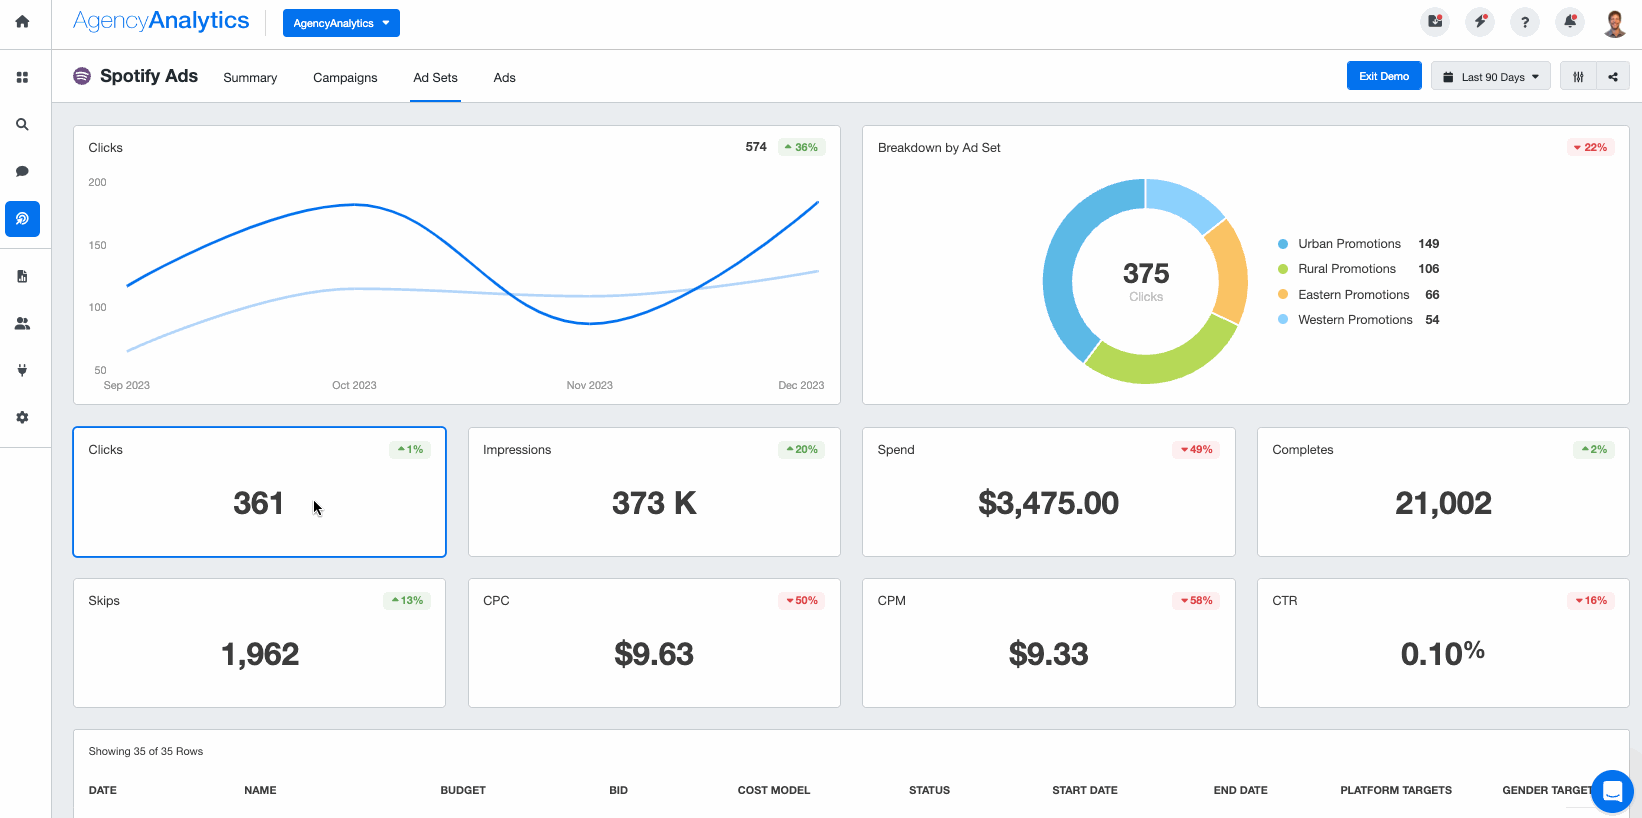Screen dimensions: 1642x818
Task: Open the dashboards grid icon in sidebar
Action: point(22,77)
